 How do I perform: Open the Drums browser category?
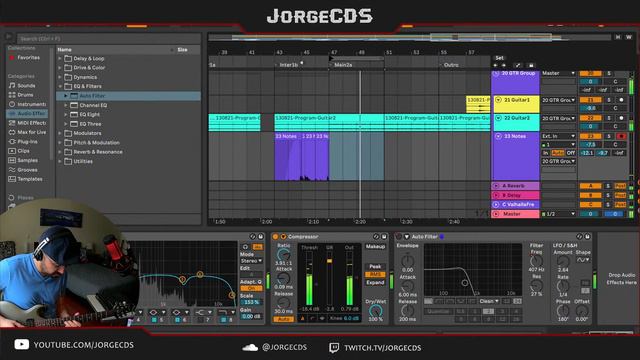click(x=25, y=95)
